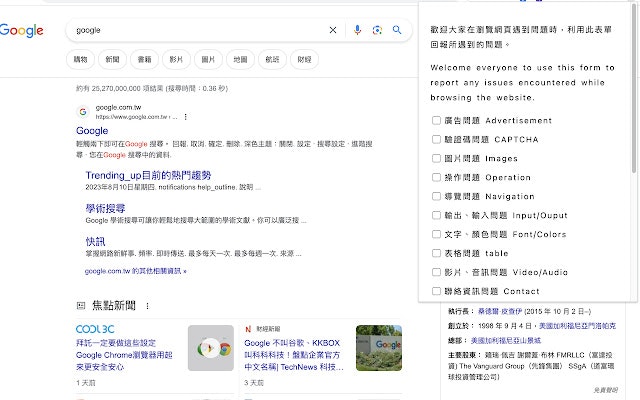Click the google.com.tw site favicon

[83, 112]
